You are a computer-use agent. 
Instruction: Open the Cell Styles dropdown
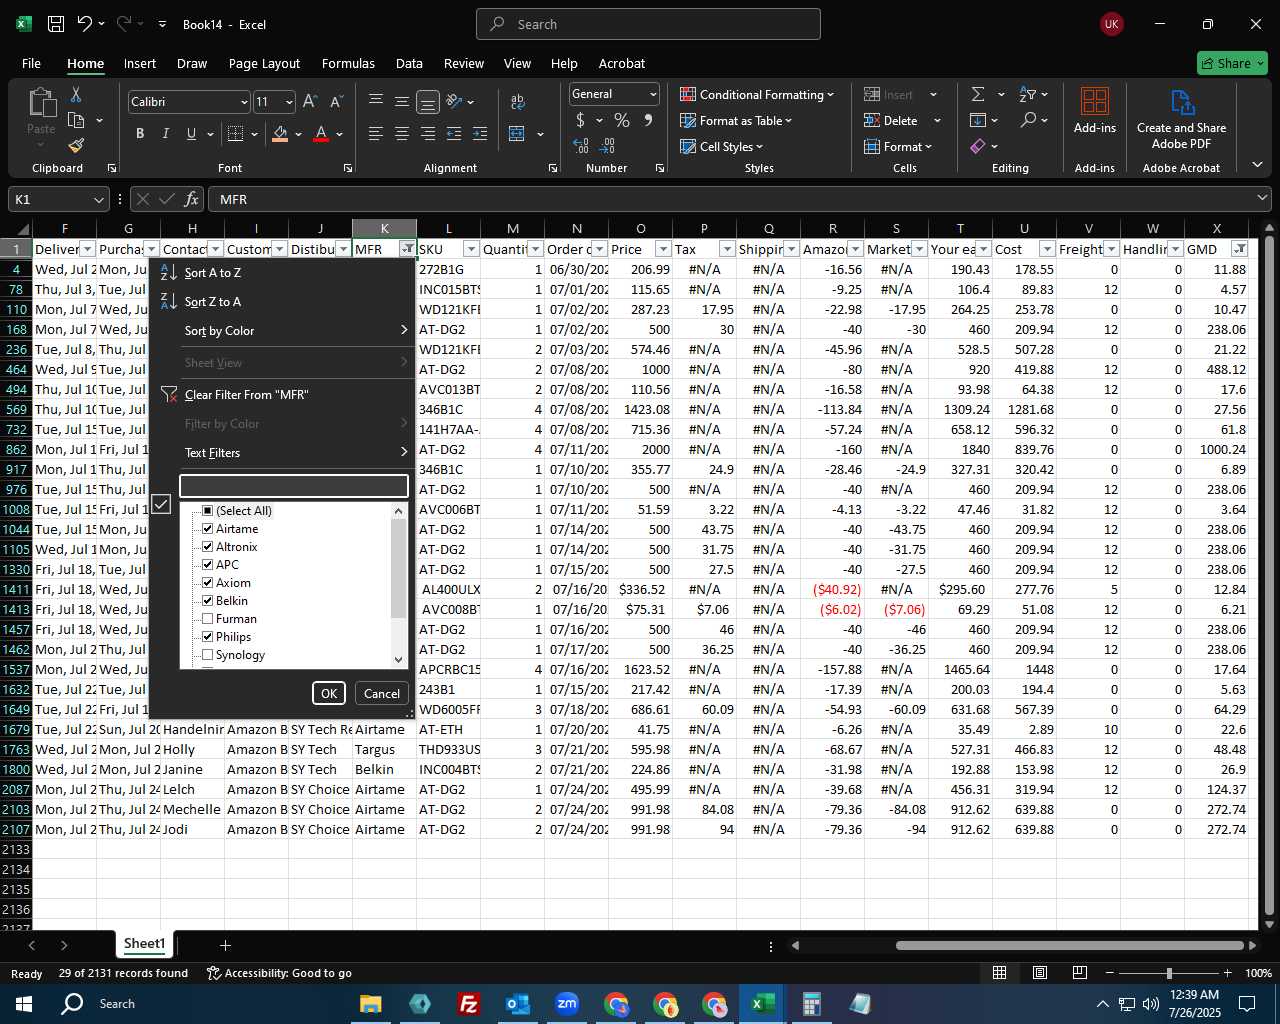(x=721, y=146)
